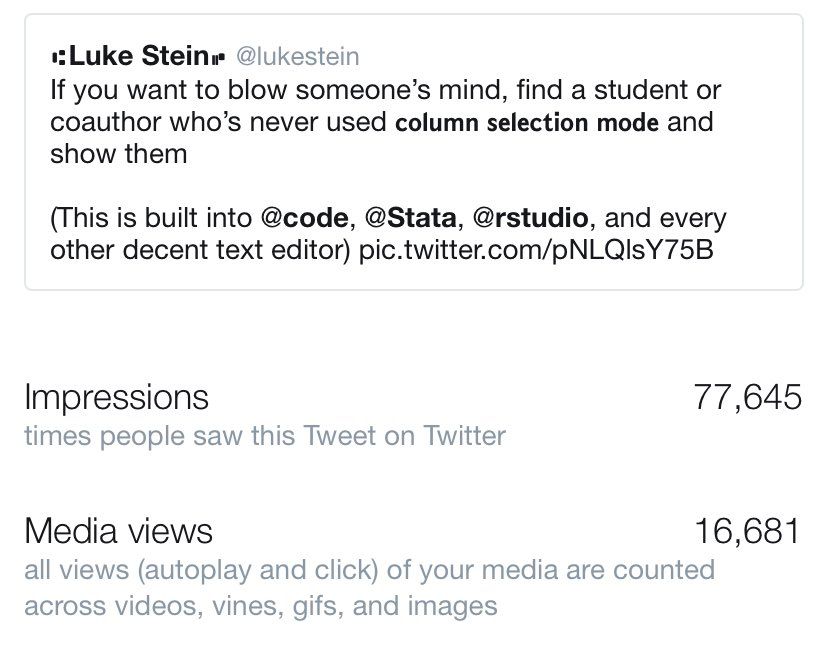Click the bold 'column selection mode' text
Viewport: 828px width, 645px height.
tap(527, 123)
